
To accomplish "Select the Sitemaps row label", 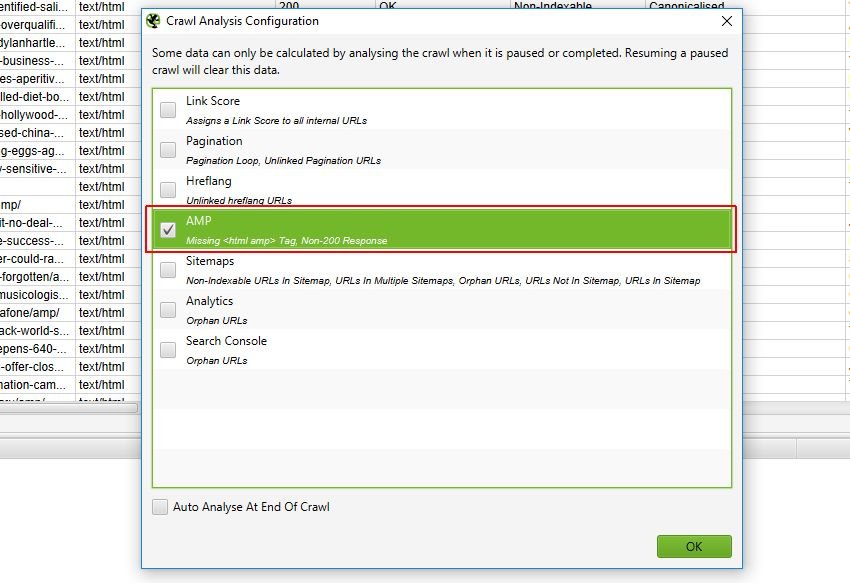I will click(x=210, y=261).
